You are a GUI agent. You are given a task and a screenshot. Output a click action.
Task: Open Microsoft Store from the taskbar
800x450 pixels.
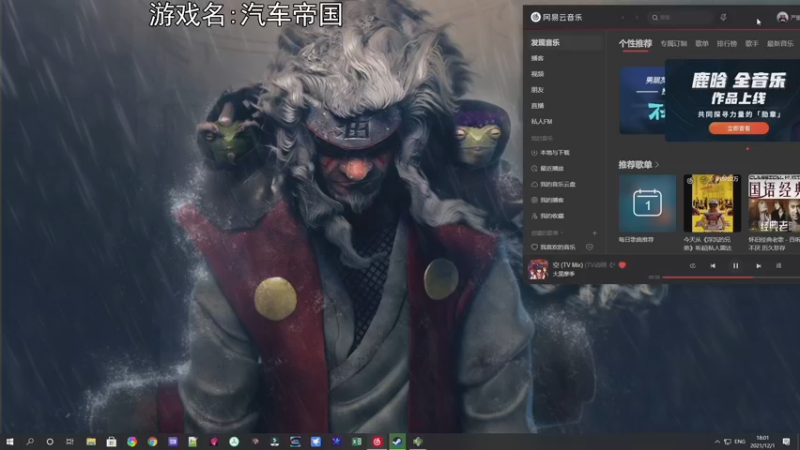click(111, 442)
